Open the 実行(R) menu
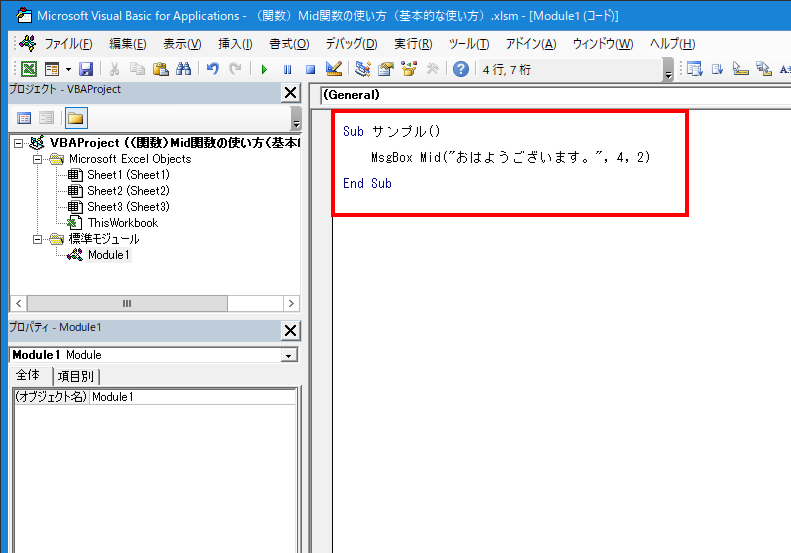This screenshot has height=553, width=791. 413,44
